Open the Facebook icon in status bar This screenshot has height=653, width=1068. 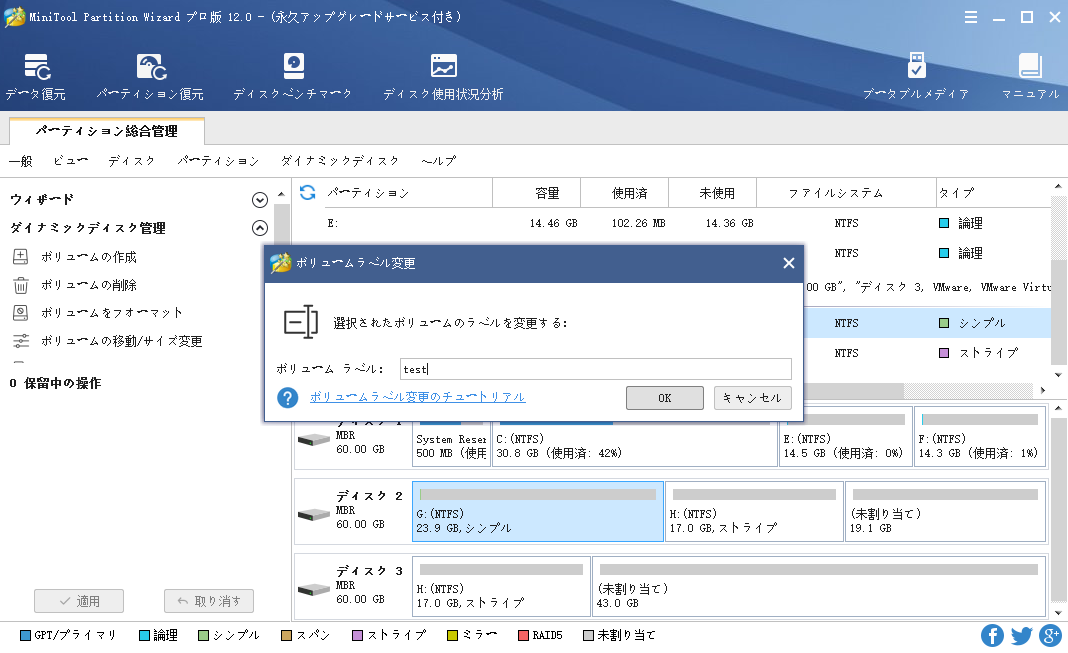click(x=992, y=635)
